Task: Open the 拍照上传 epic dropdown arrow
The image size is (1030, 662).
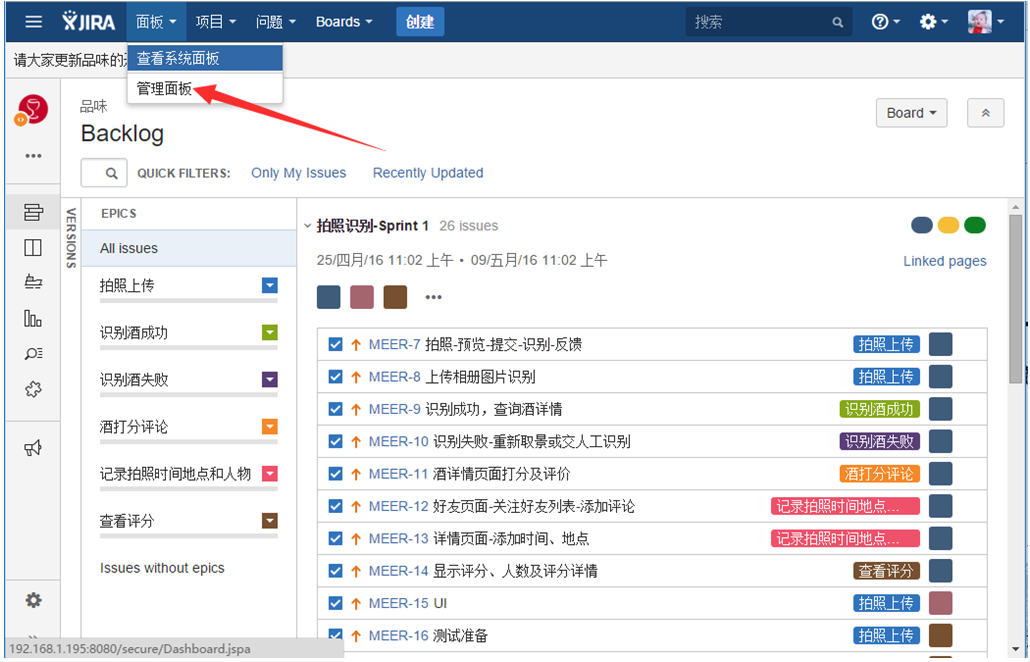Action: pos(269,285)
